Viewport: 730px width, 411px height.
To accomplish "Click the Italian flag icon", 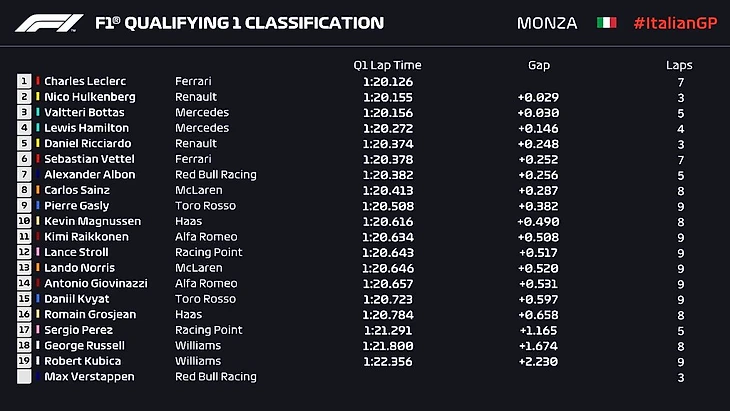I will pyautogui.click(x=606, y=22).
